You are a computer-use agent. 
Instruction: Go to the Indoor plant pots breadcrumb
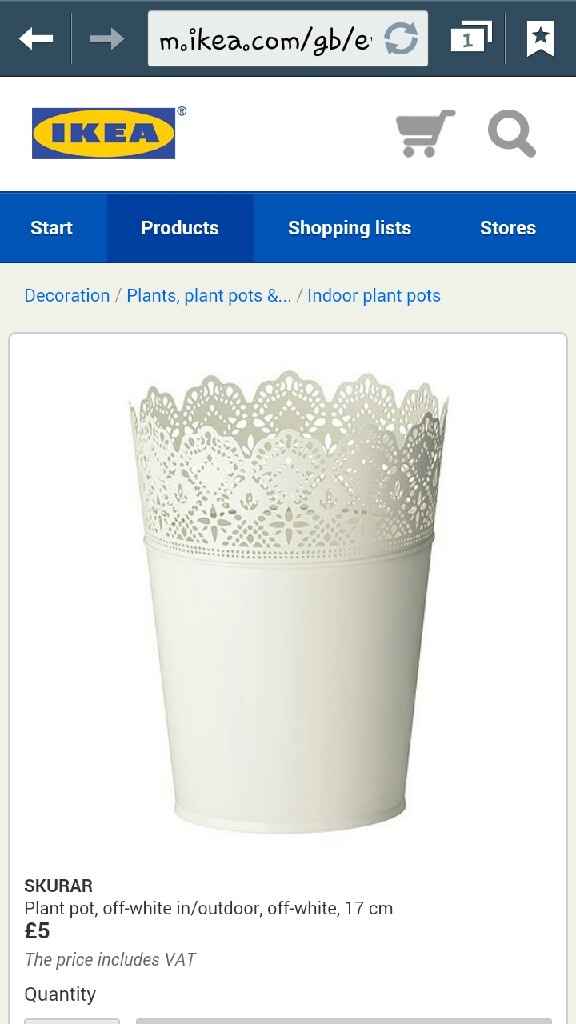(374, 296)
